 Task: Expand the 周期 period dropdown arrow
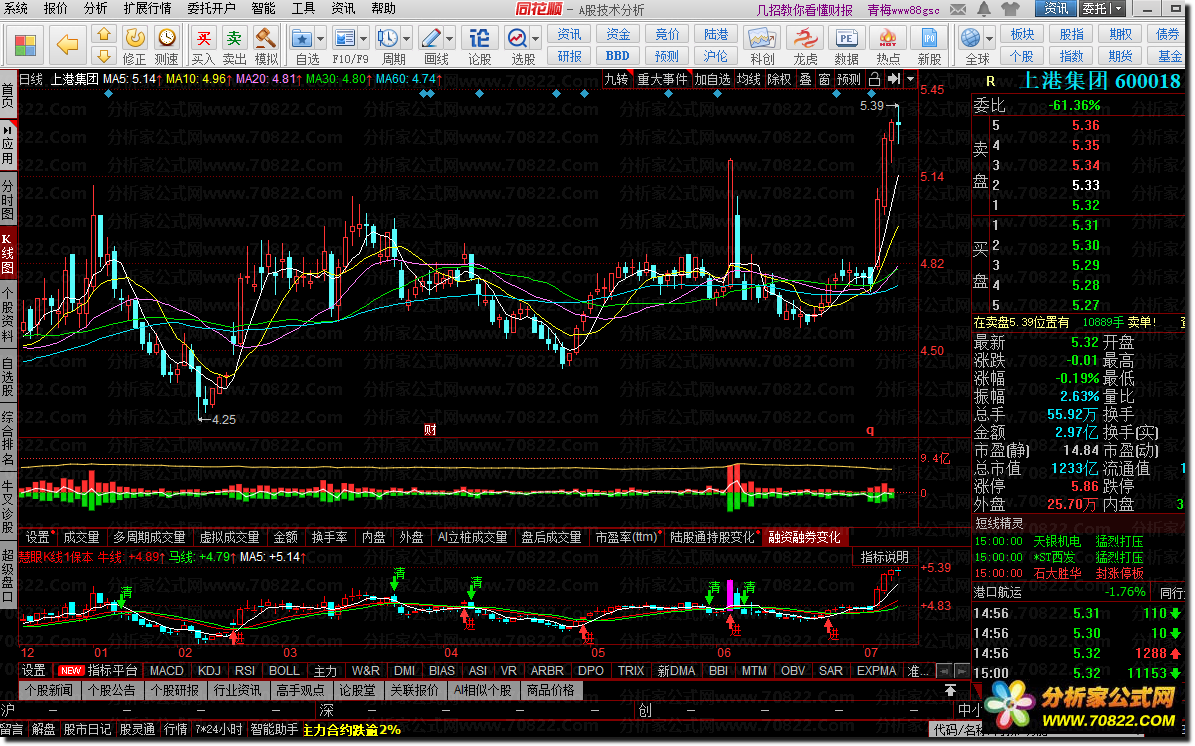(x=407, y=38)
